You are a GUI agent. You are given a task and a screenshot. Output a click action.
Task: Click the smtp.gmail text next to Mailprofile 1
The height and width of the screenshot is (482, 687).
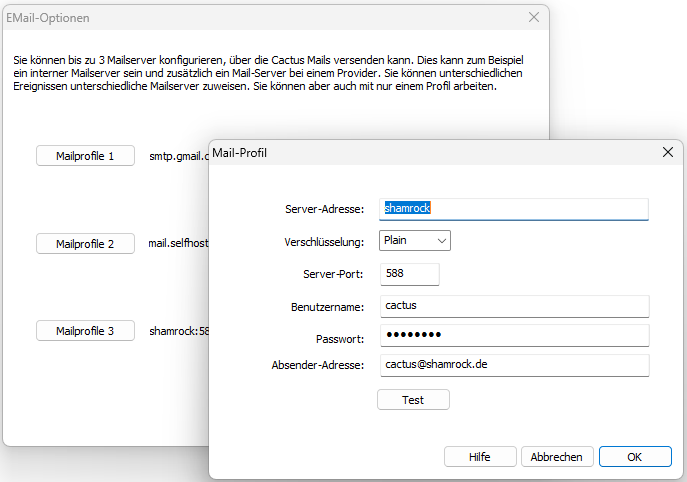click(179, 156)
